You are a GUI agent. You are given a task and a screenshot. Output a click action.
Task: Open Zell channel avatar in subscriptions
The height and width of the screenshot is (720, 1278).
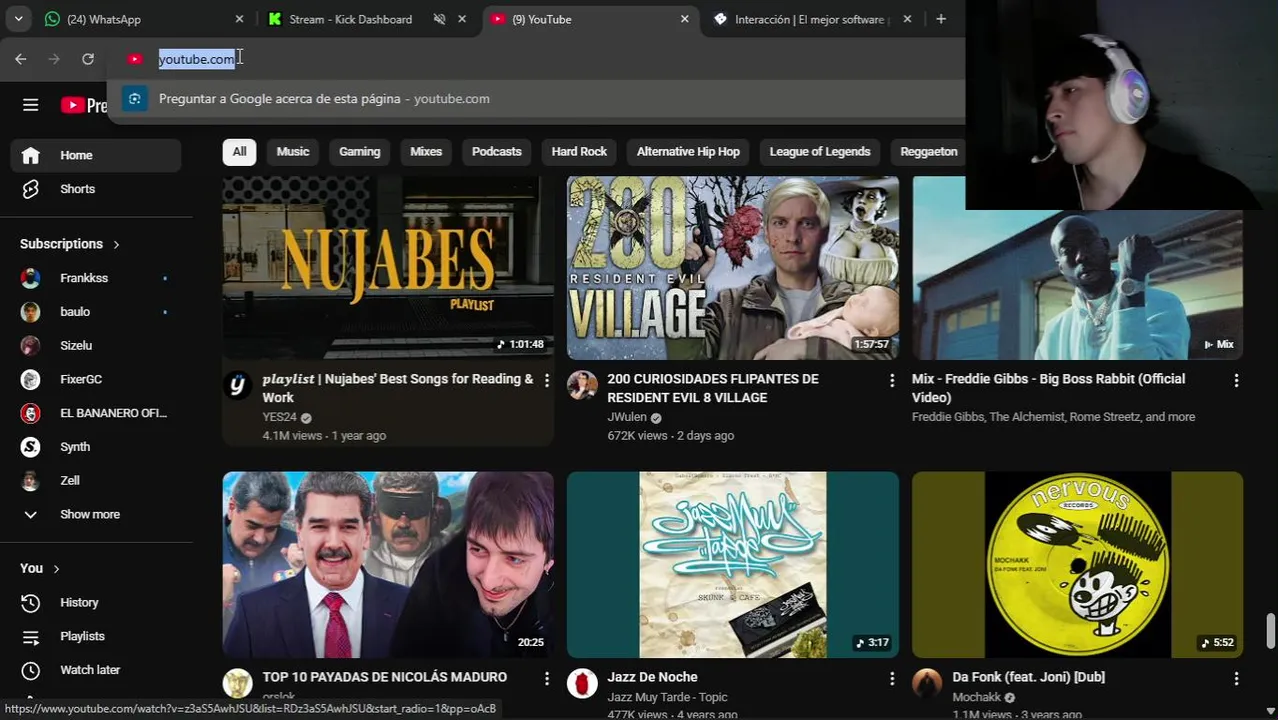click(x=31, y=480)
